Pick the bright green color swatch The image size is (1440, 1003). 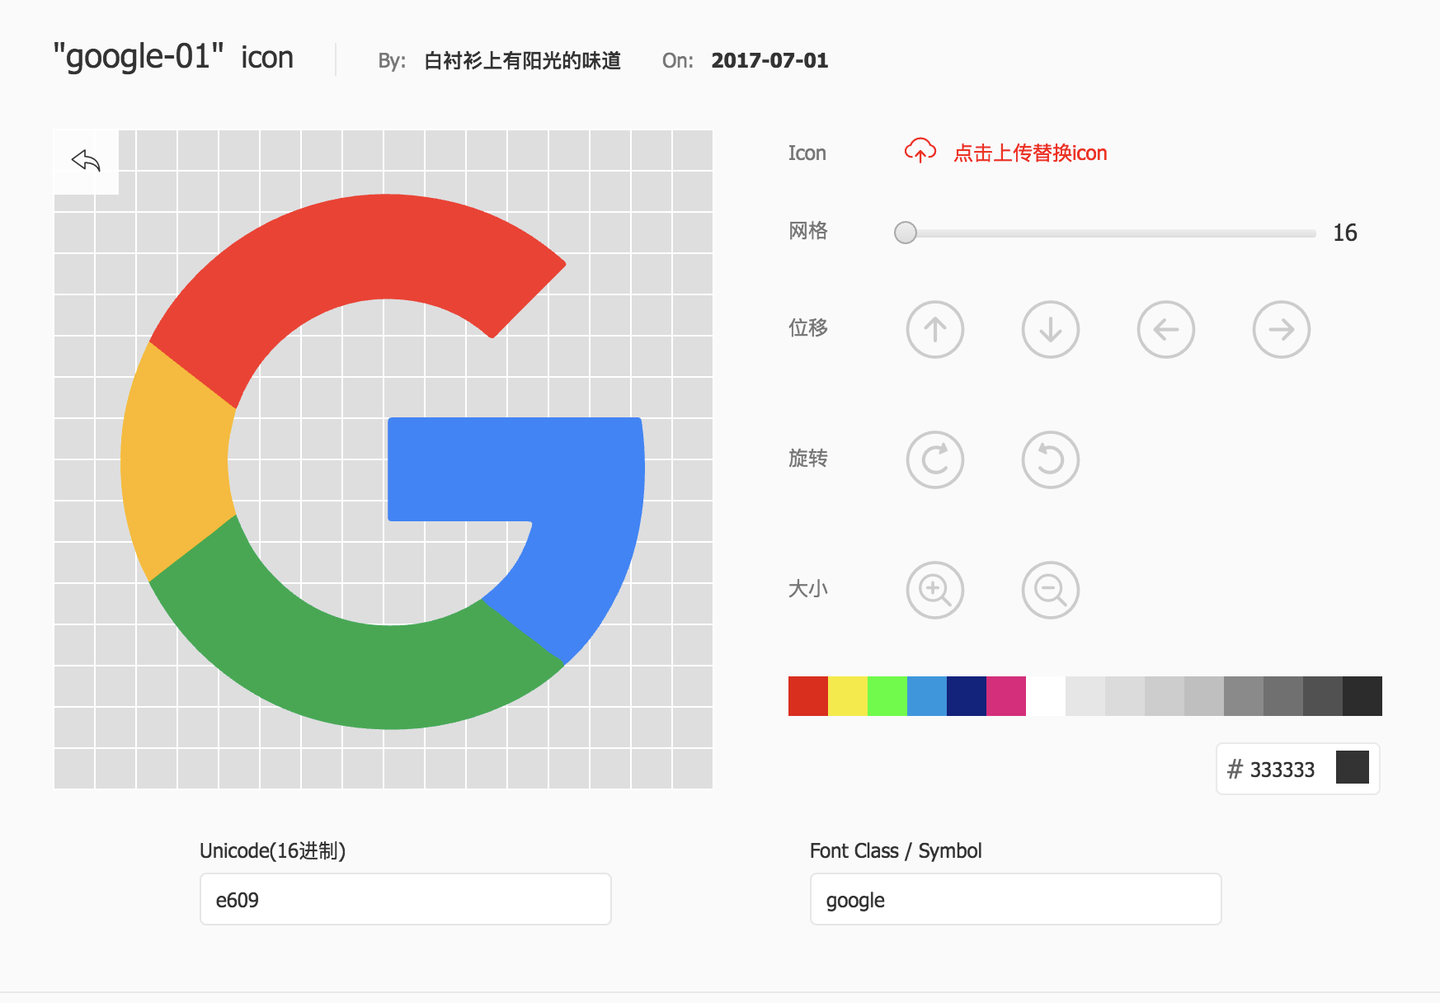[x=887, y=696]
